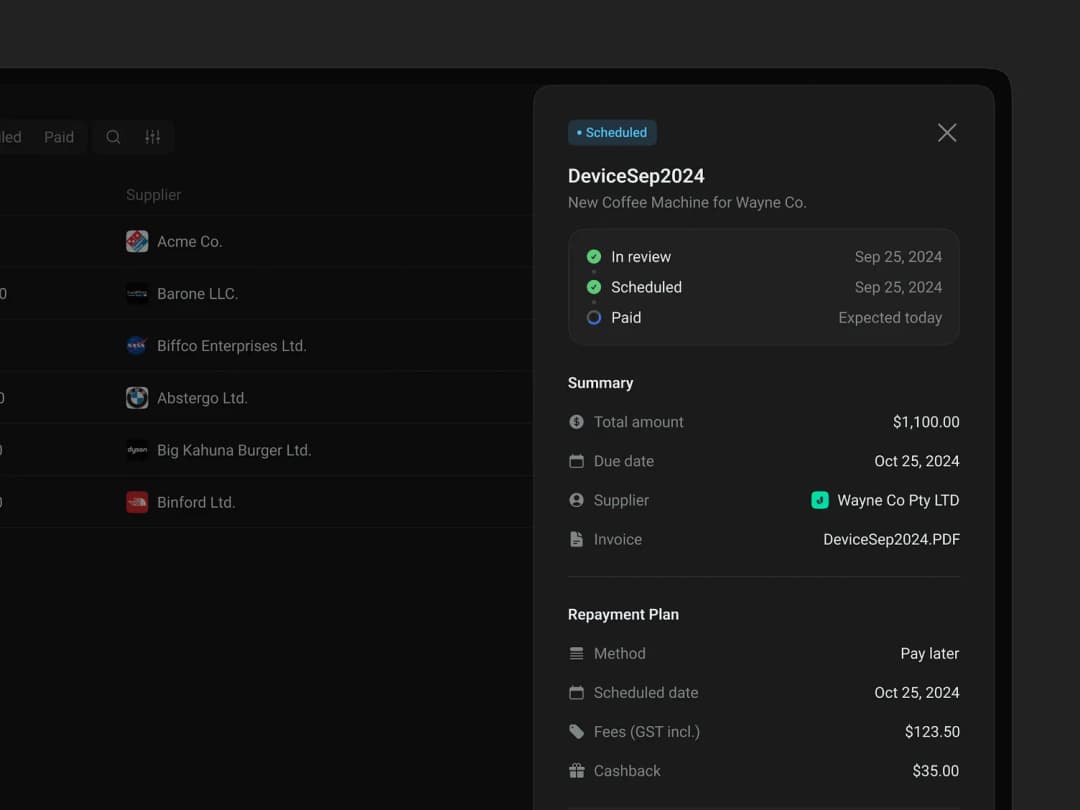The image size is (1080, 810).
Task: Click the Big Kahuna Burger dyson logo
Action: pyautogui.click(x=137, y=450)
